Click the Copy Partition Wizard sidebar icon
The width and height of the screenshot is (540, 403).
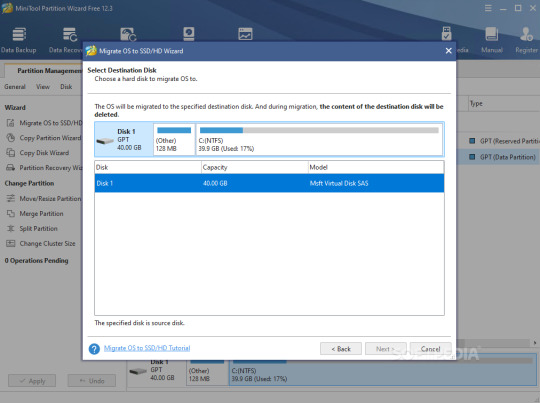11,138
